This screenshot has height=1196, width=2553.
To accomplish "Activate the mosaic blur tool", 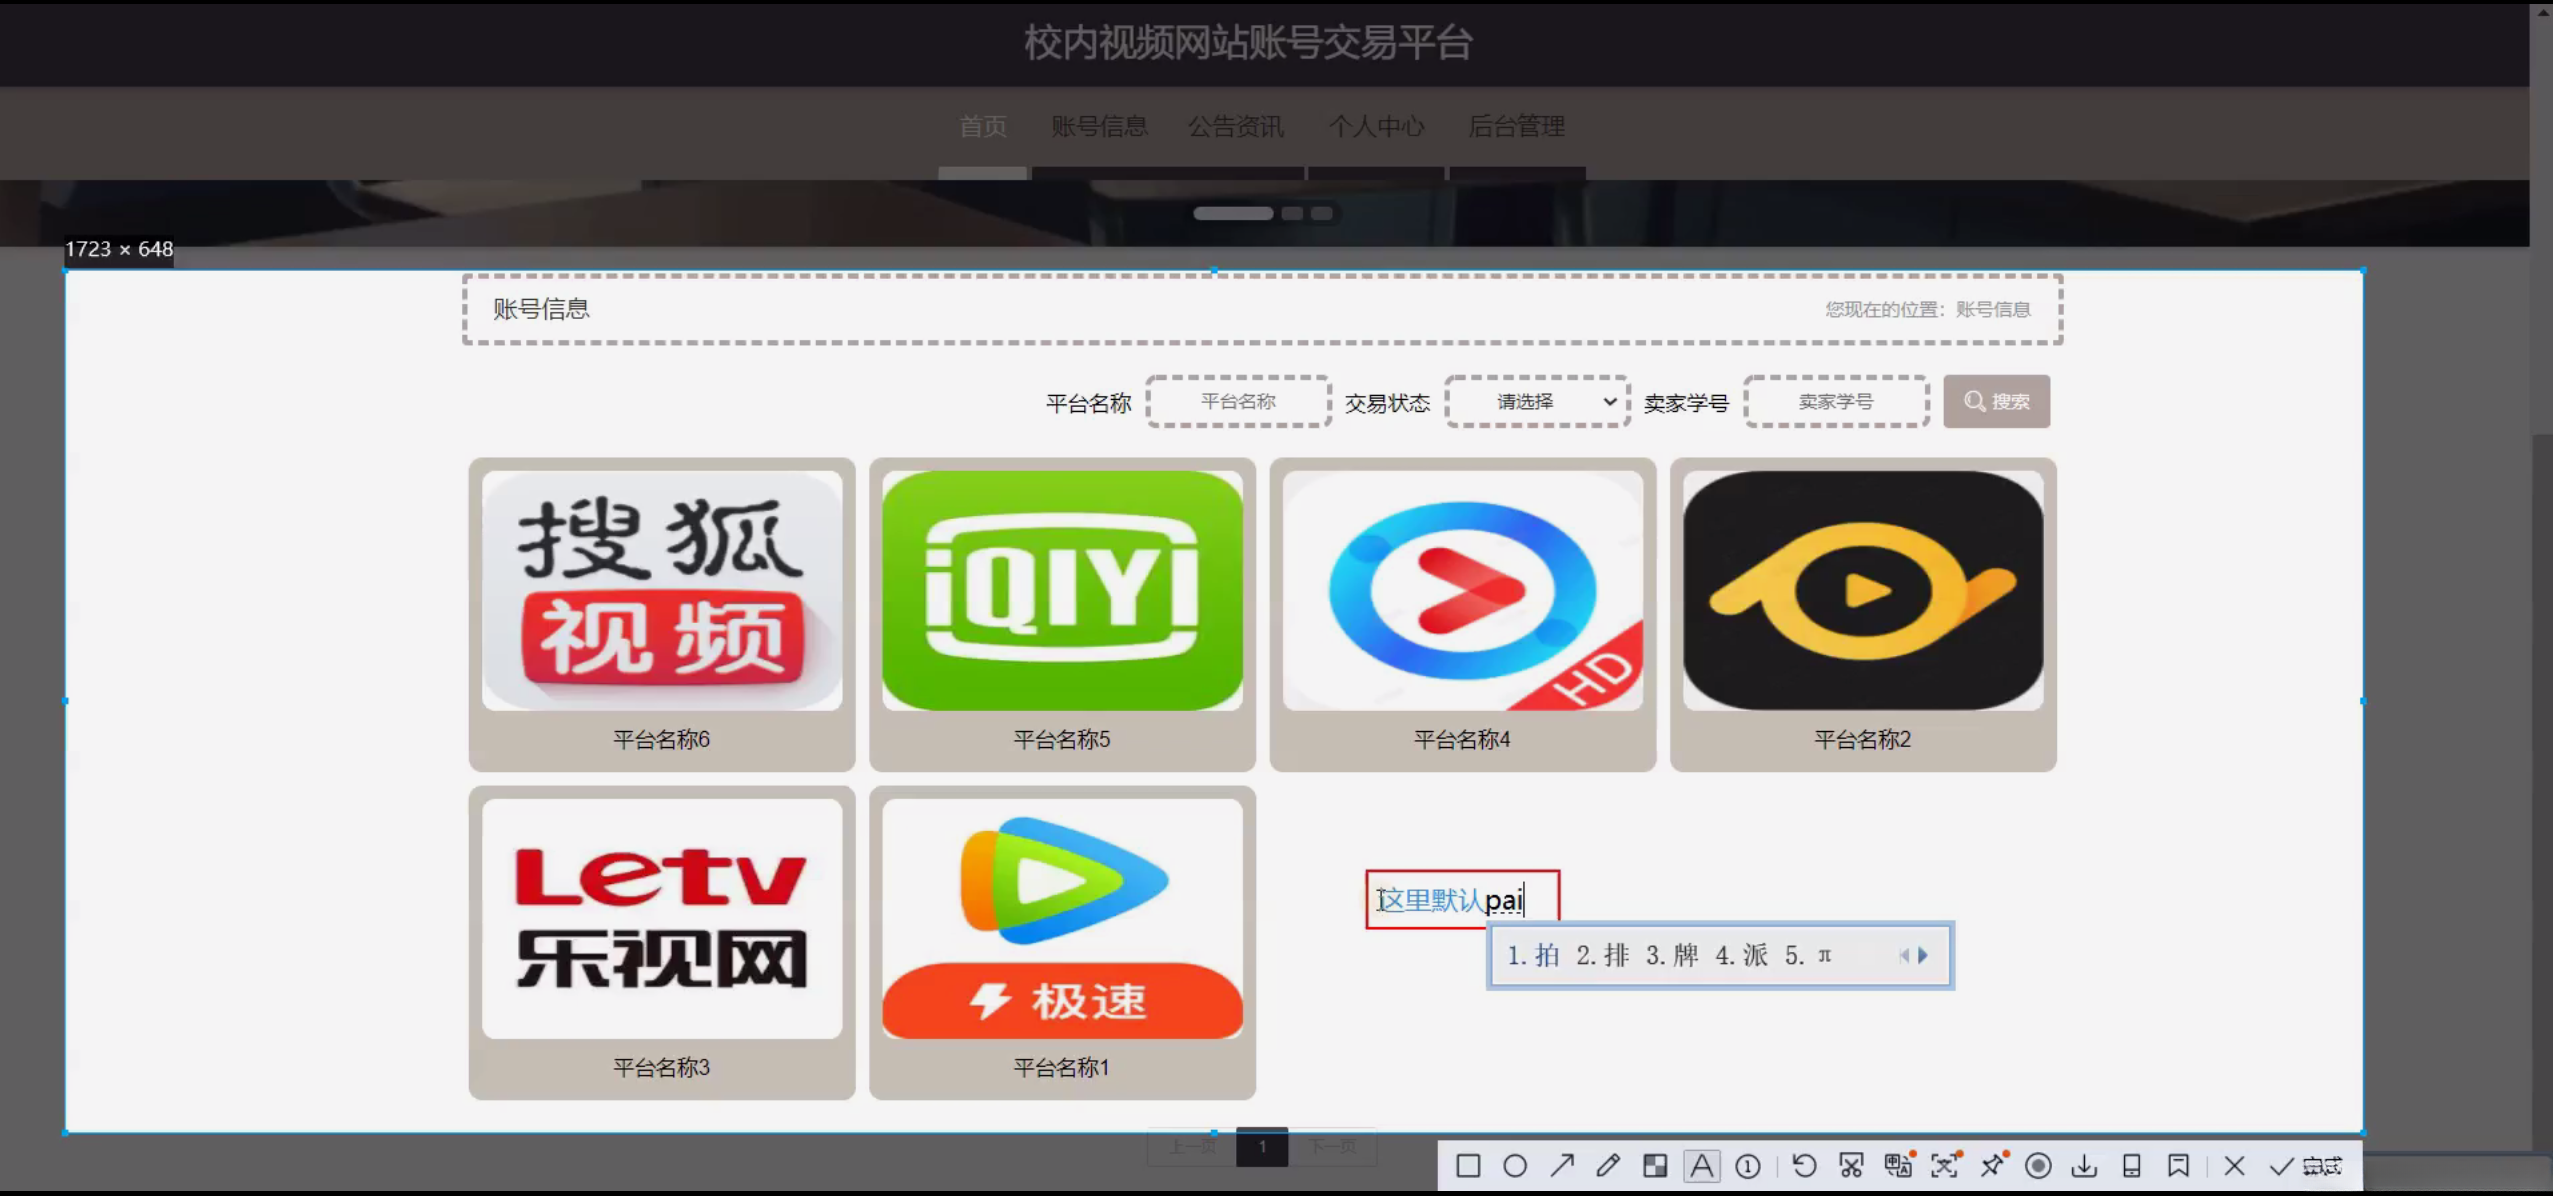I will [1655, 1166].
